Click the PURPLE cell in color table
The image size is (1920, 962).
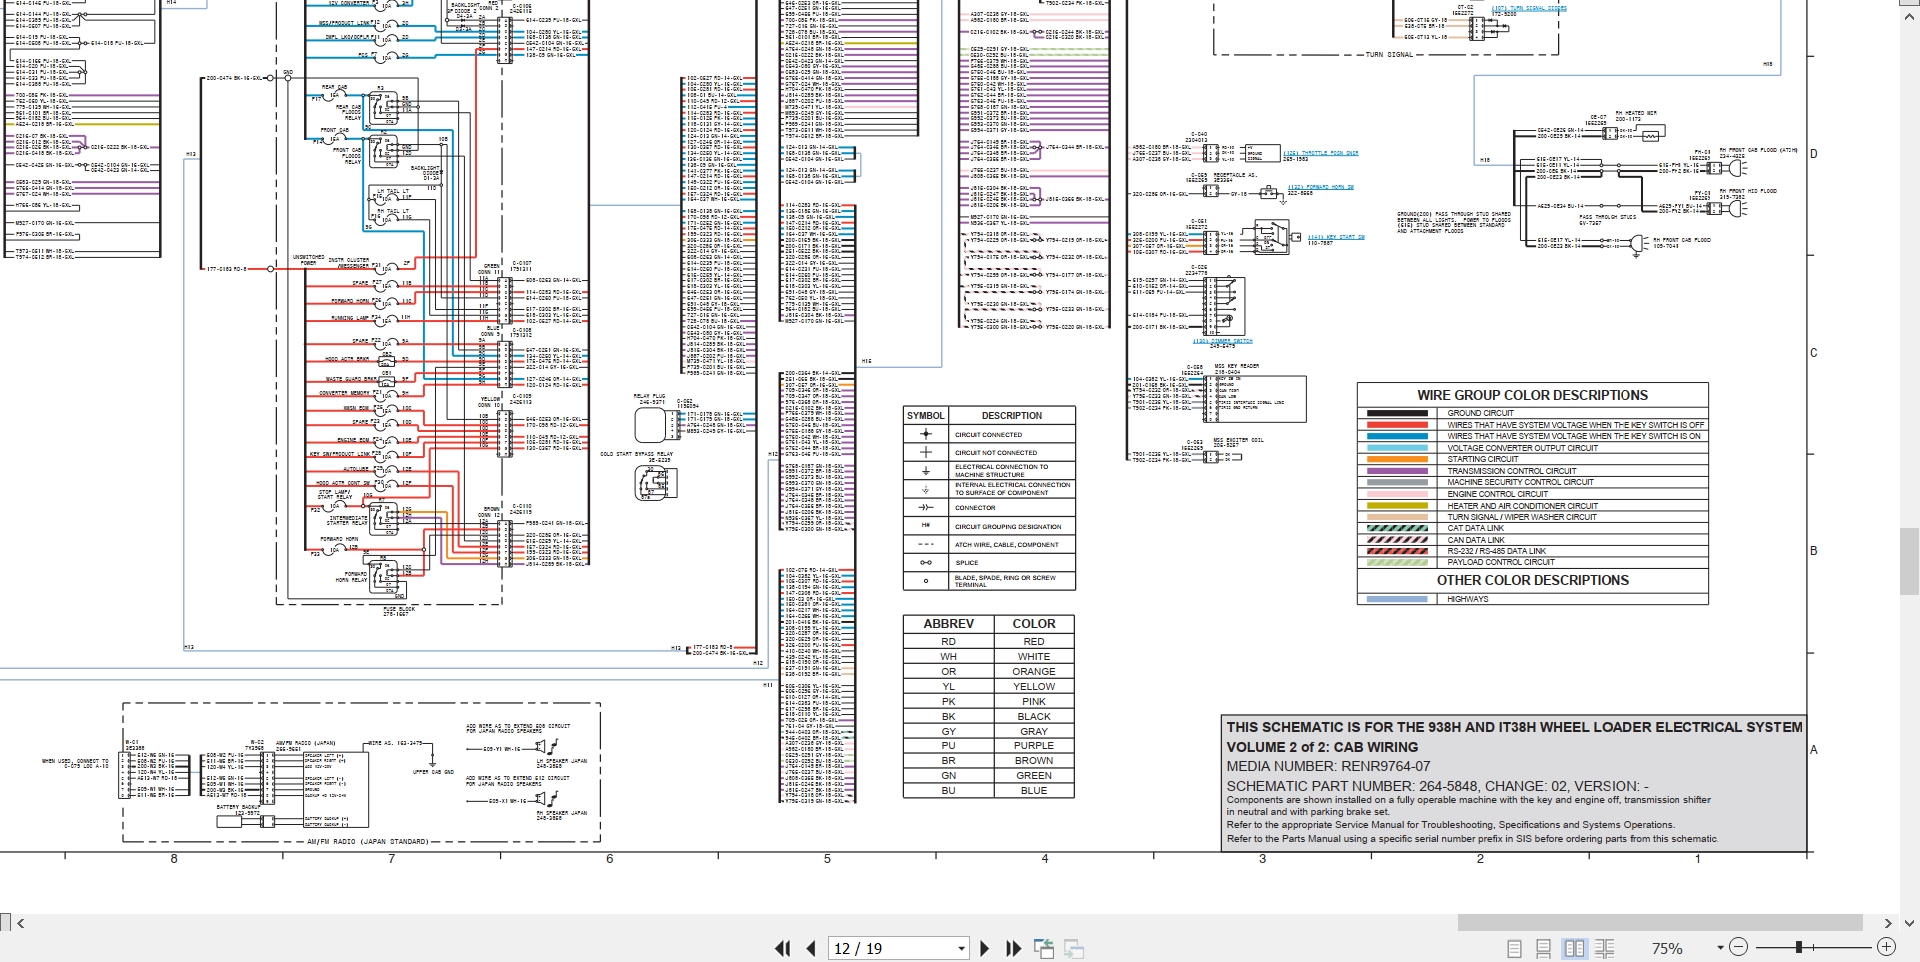click(1034, 746)
